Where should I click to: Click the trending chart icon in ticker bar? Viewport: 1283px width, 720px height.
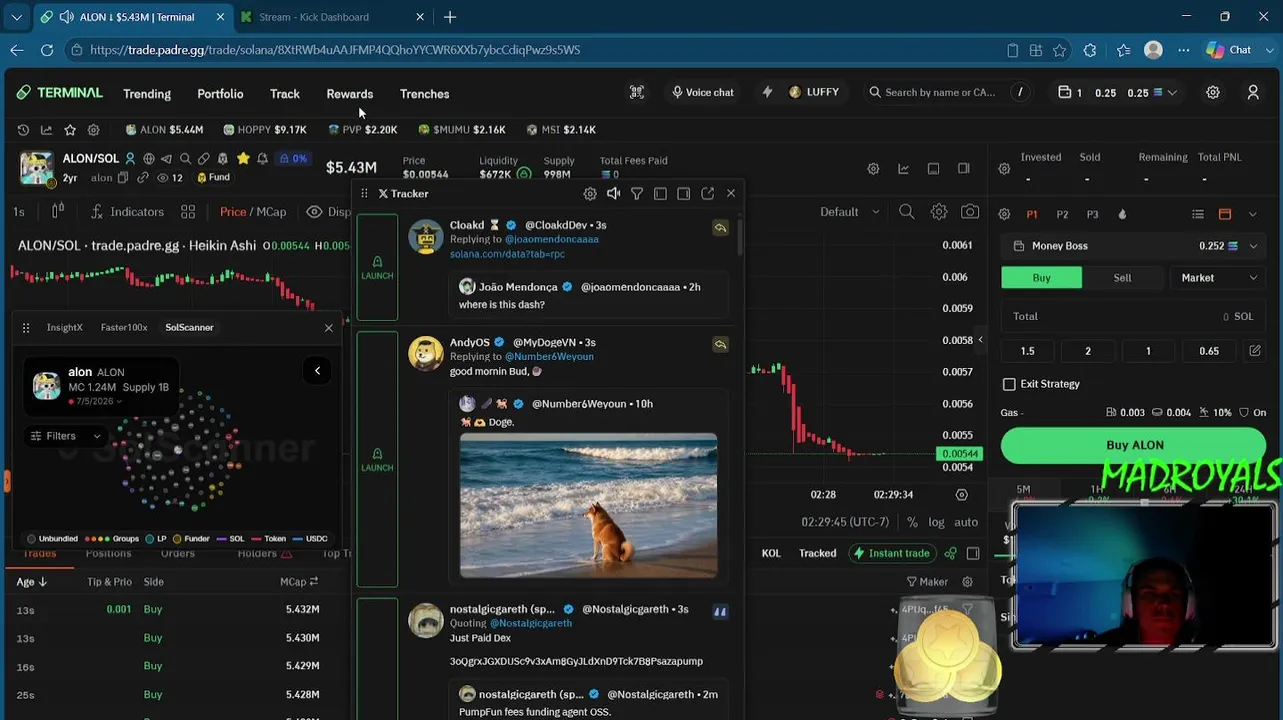46,130
